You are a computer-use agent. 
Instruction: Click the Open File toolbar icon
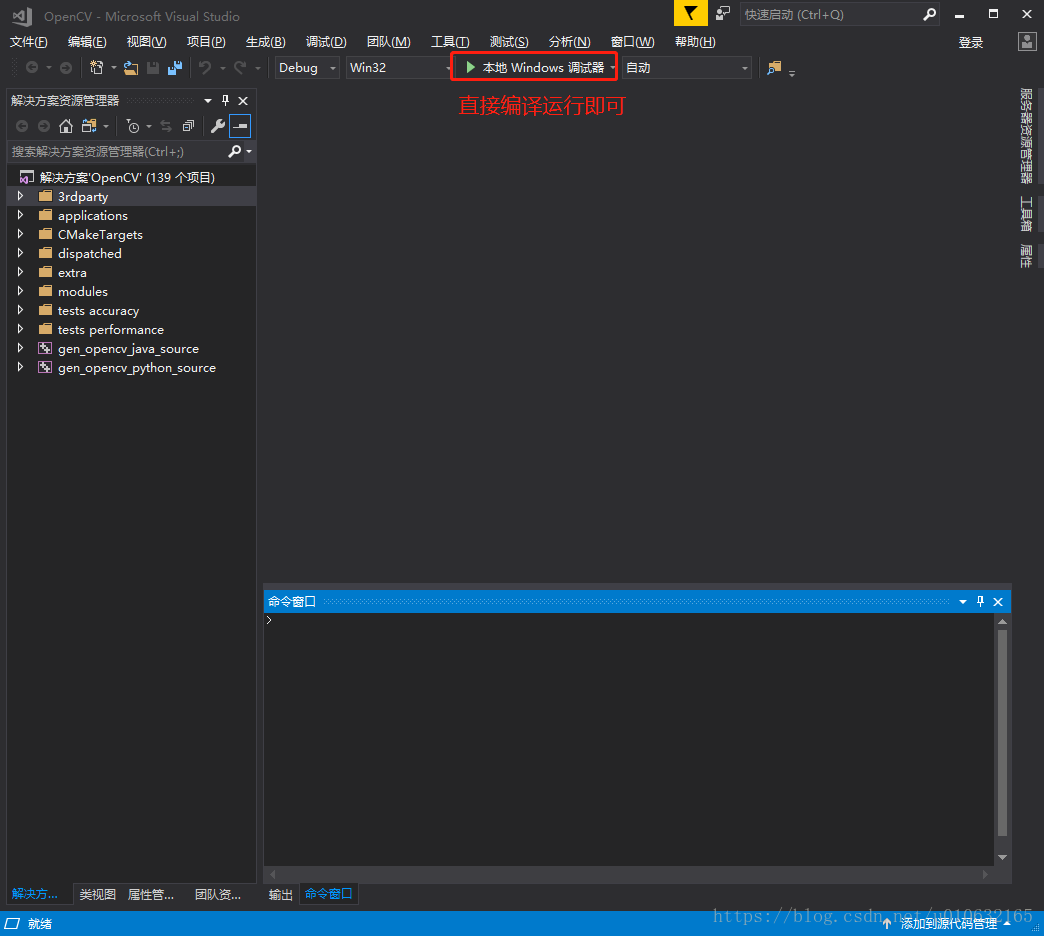[131, 67]
